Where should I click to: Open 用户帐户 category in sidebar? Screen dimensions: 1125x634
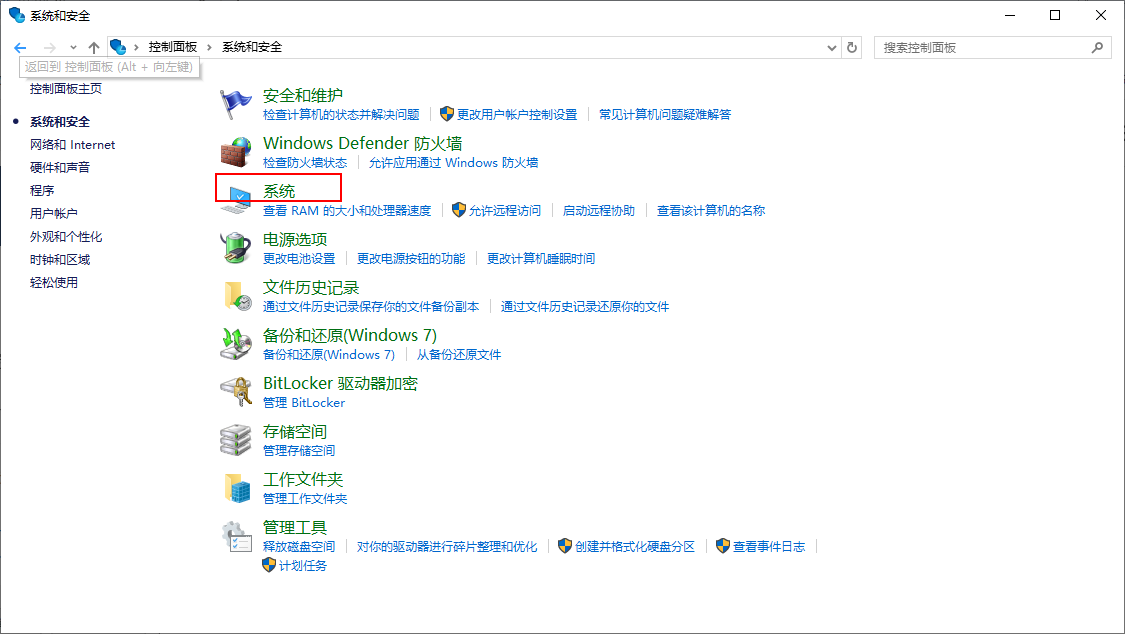[54, 213]
